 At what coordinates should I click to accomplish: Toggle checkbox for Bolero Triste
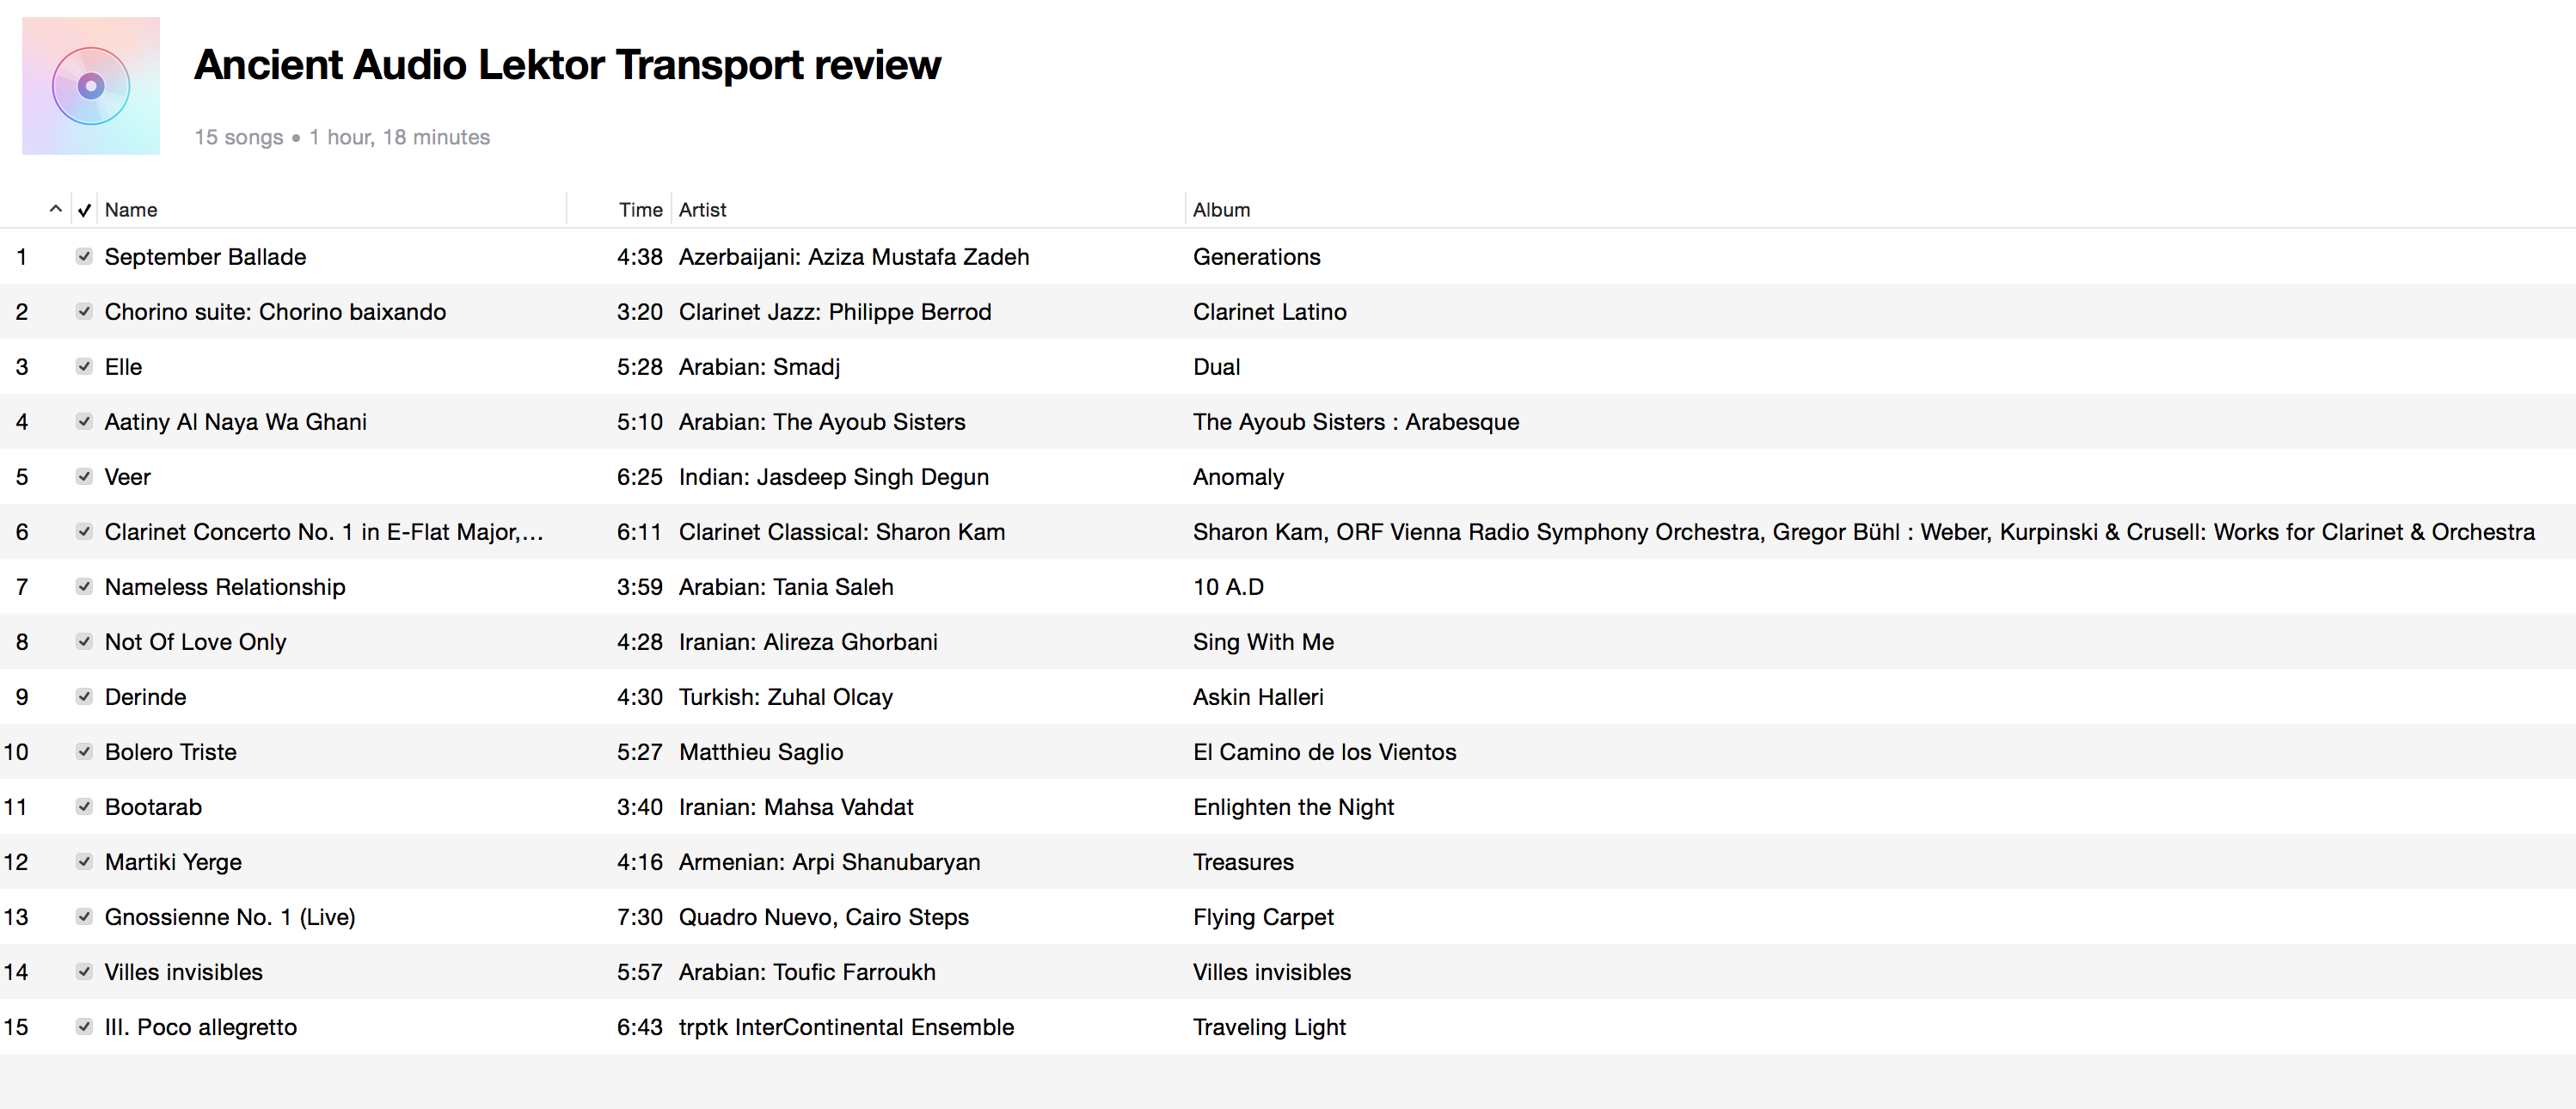[x=84, y=751]
